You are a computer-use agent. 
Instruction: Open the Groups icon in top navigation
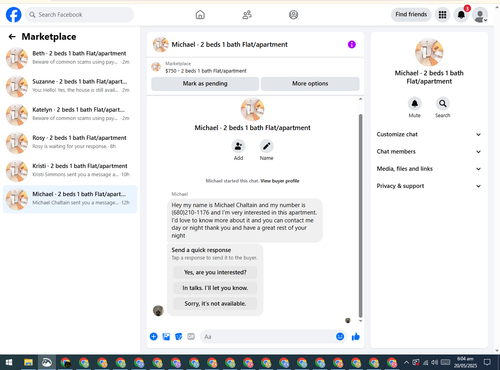(293, 15)
